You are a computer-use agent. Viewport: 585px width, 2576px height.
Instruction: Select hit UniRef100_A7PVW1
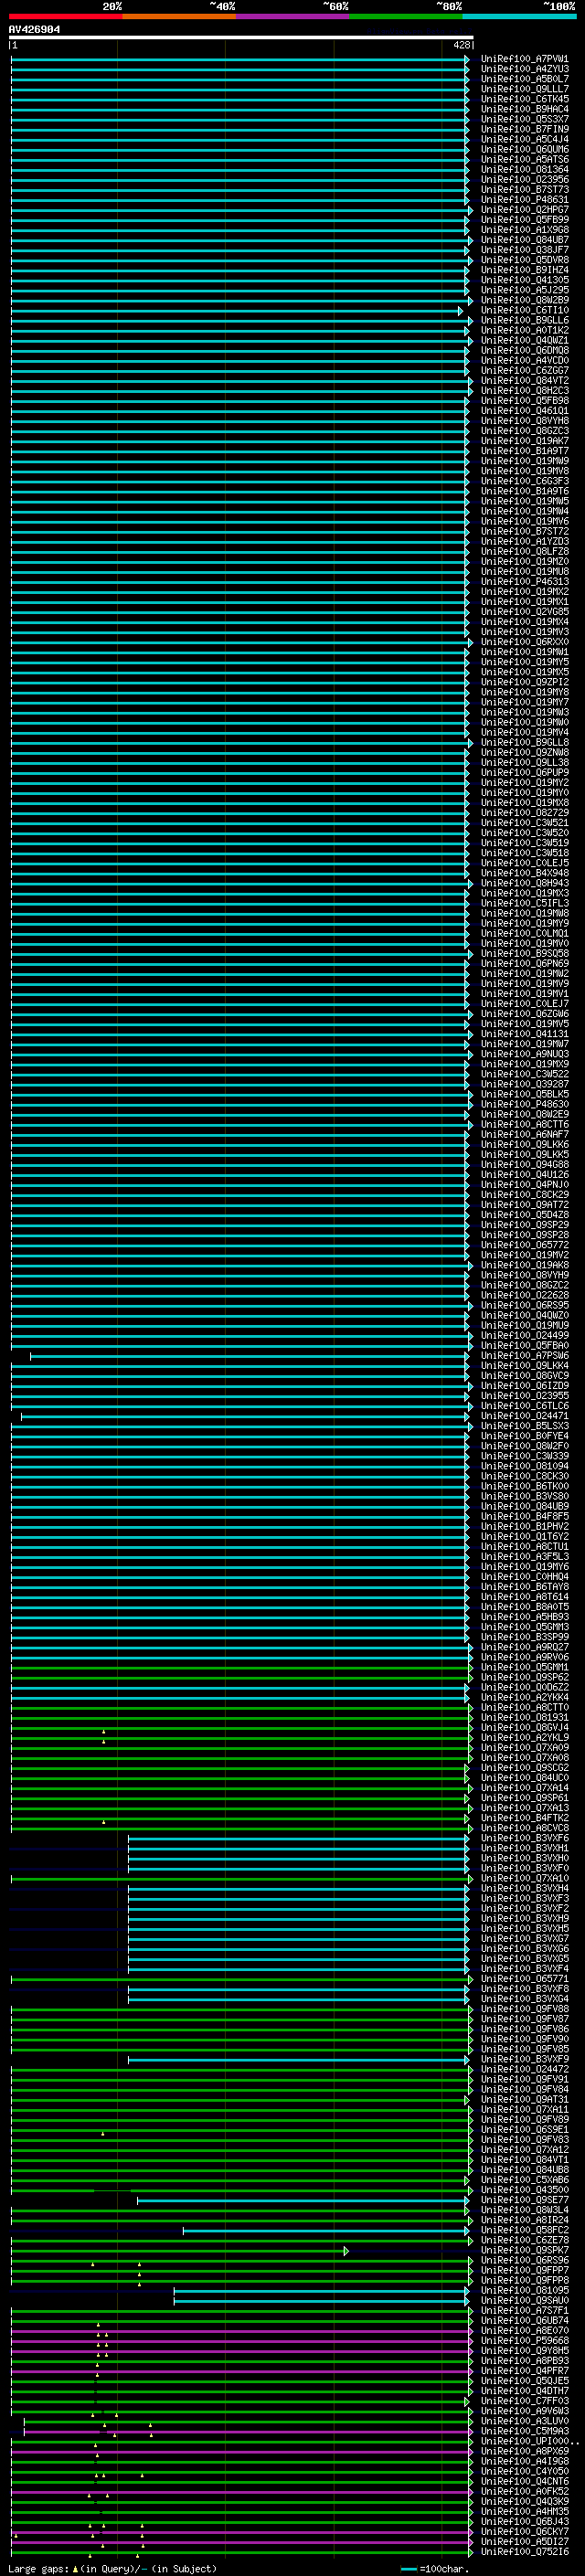[525, 59]
